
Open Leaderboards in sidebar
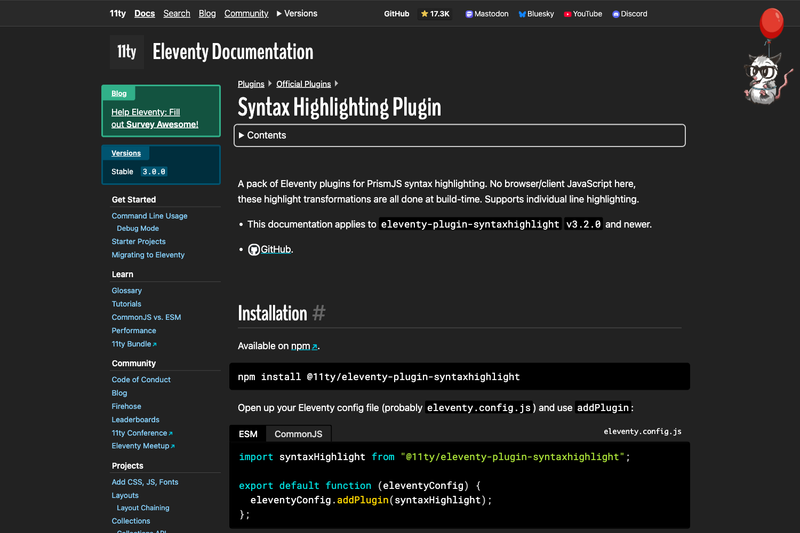coord(135,419)
